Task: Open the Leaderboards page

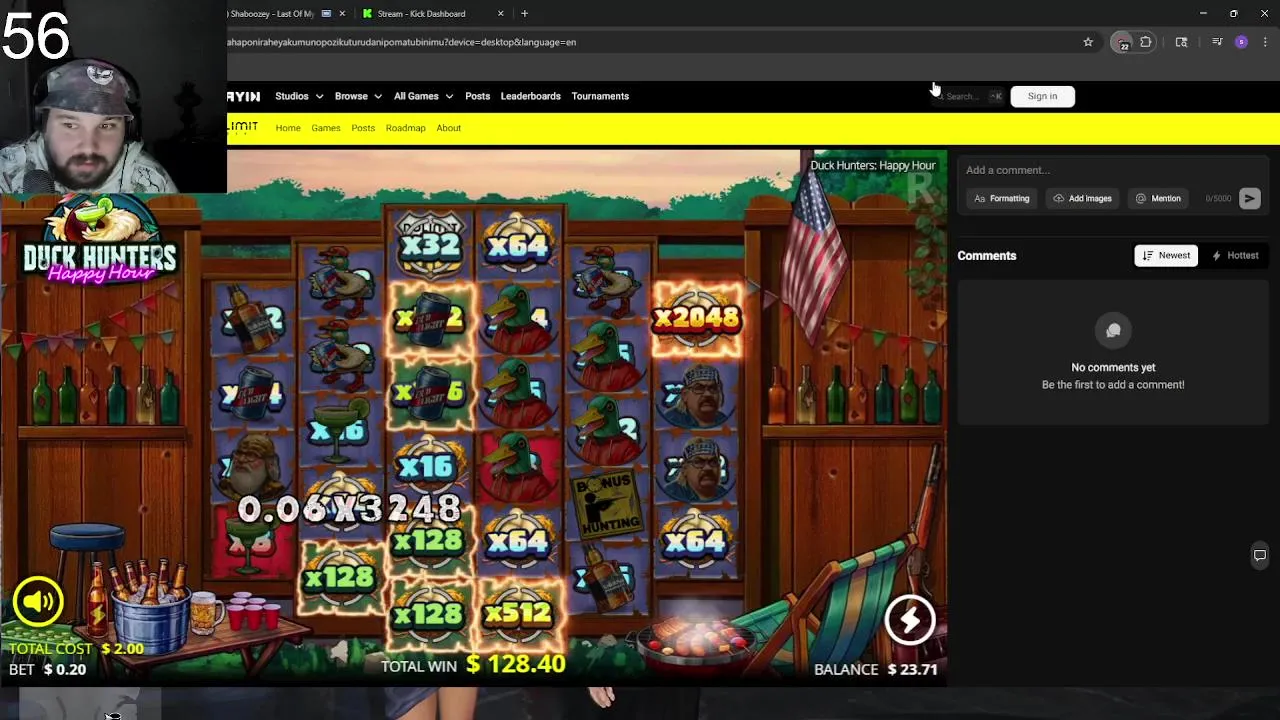Action: [x=530, y=96]
